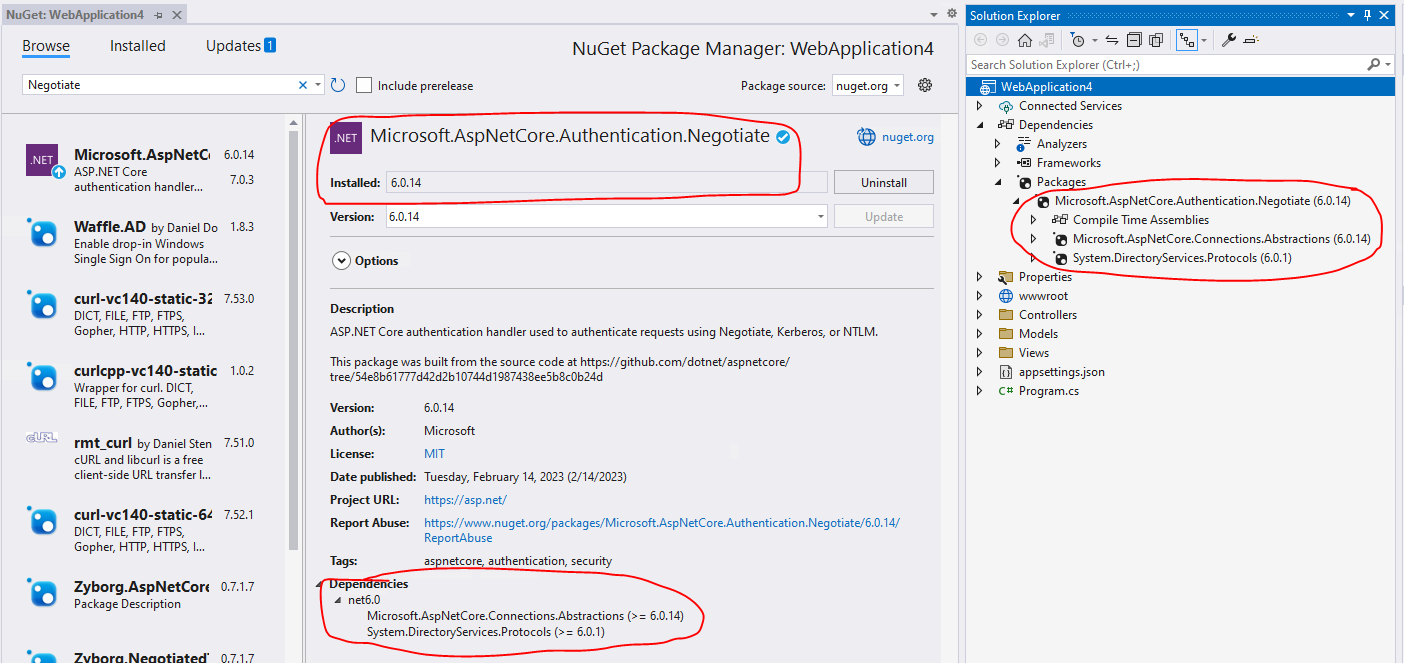1404x663 pixels.
Task: Open the Version 6.0.14 dropdown
Action: 606,216
